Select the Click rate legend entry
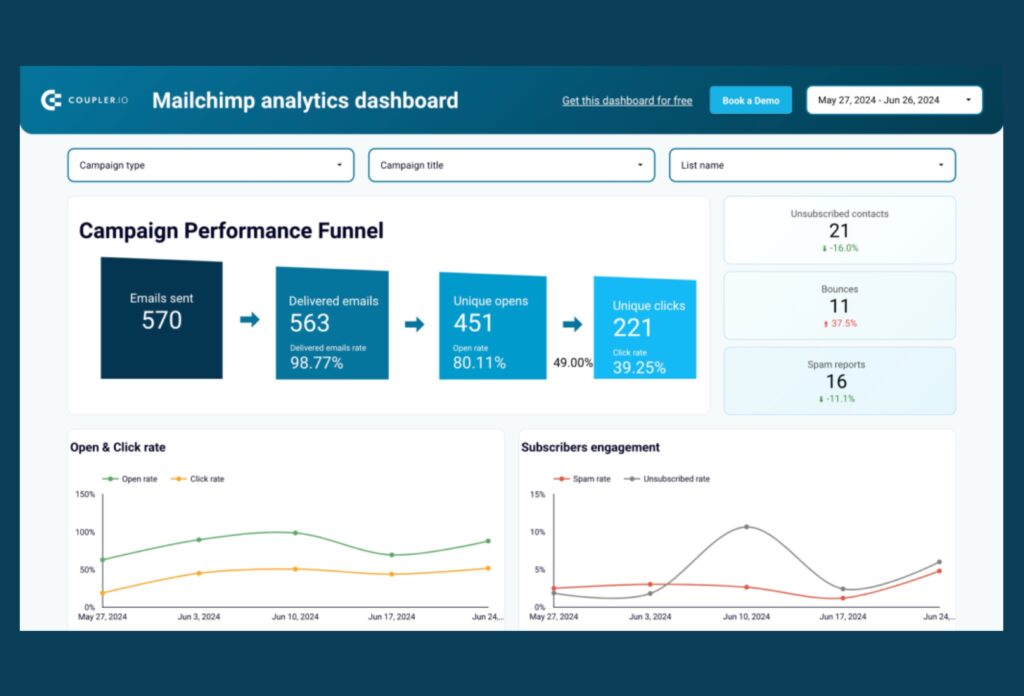The image size is (1024, 696). pos(197,479)
